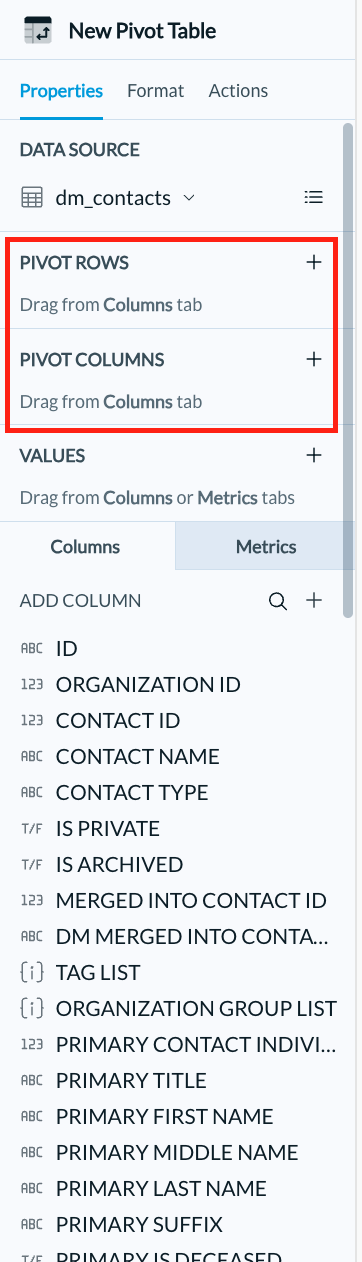Click the New Pivot Table title
The width and height of the screenshot is (362, 1262).
coord(142,32)
